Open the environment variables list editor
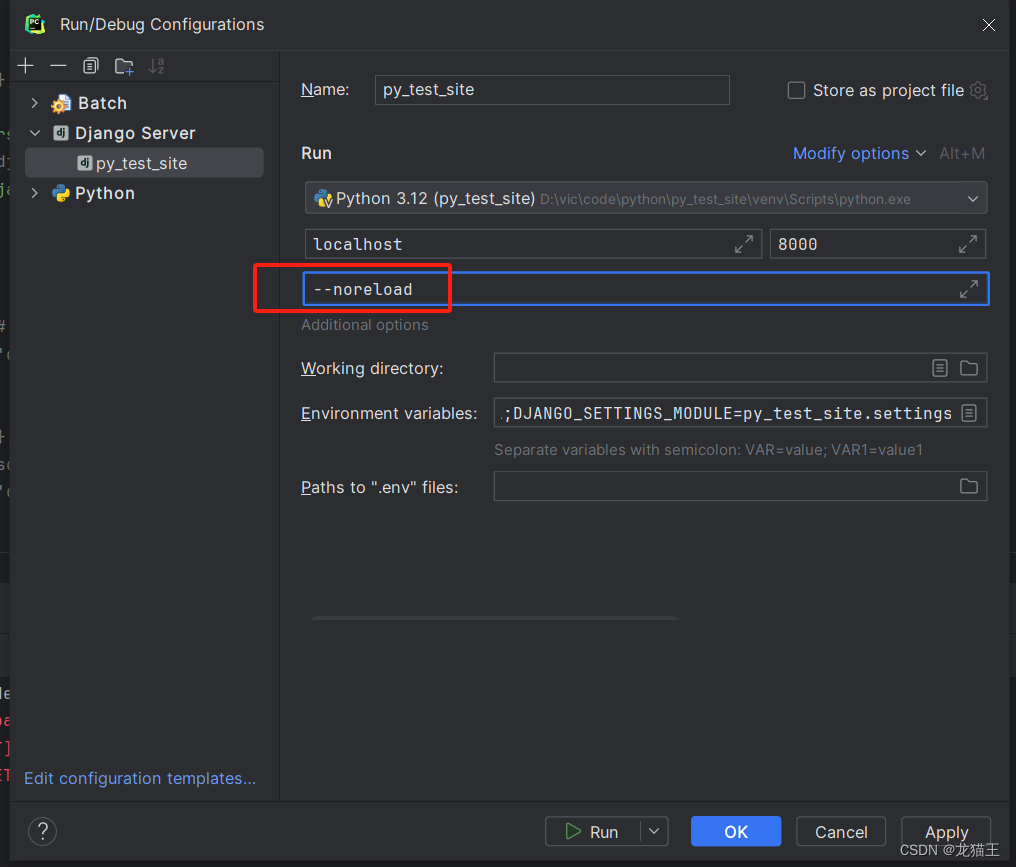The image size is (1016, 867). click(x=968, y=412)
